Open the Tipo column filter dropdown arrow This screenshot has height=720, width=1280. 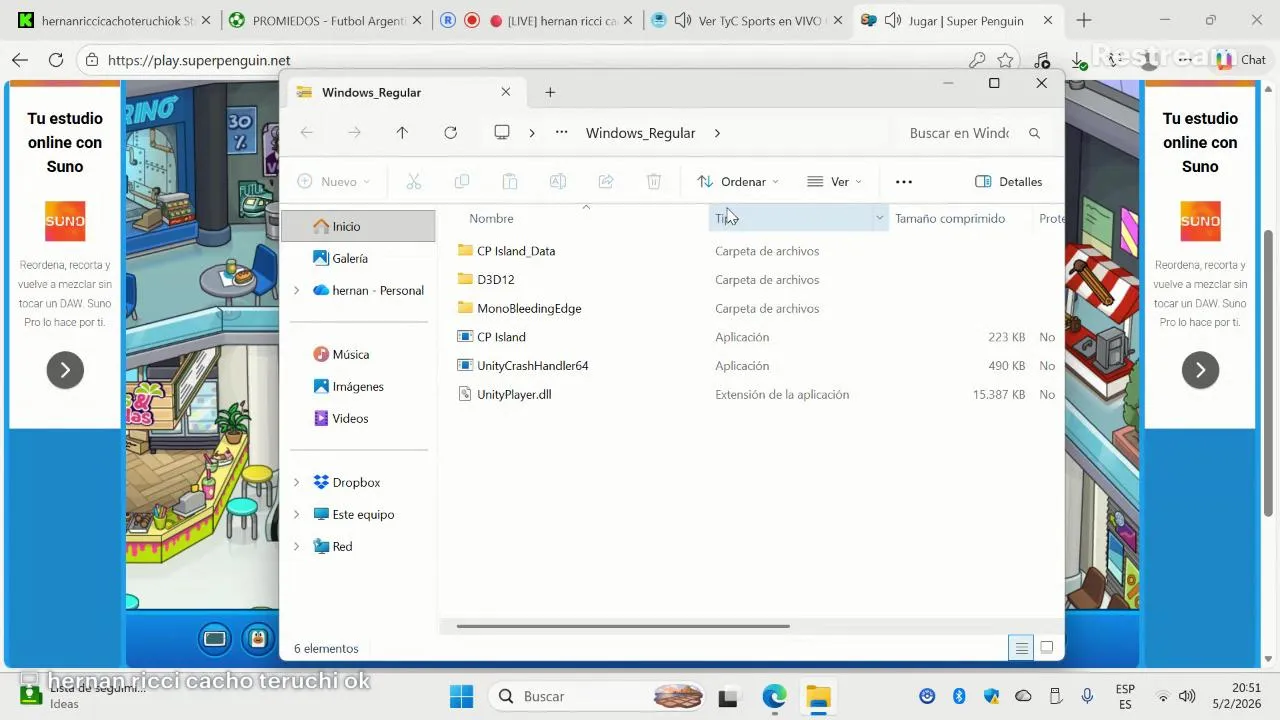(880, 218)
